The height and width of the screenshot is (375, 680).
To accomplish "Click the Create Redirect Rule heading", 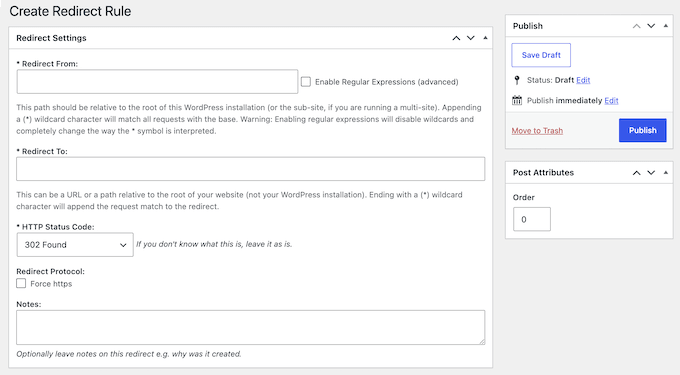I will [x=70, y=11].
